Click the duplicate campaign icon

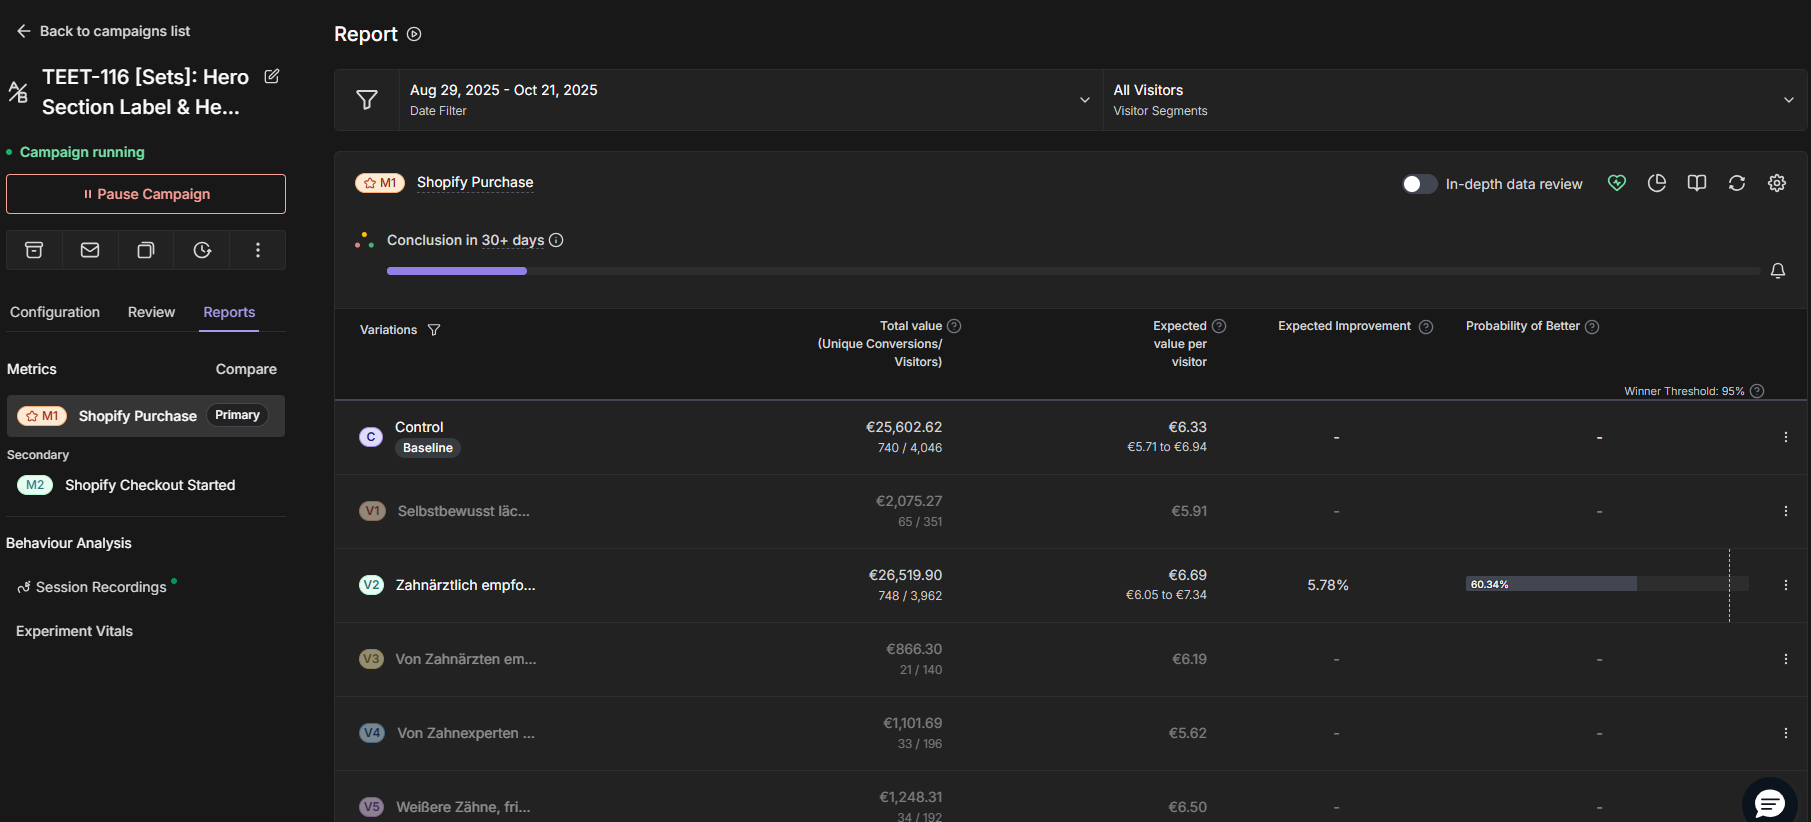(146, 250)
